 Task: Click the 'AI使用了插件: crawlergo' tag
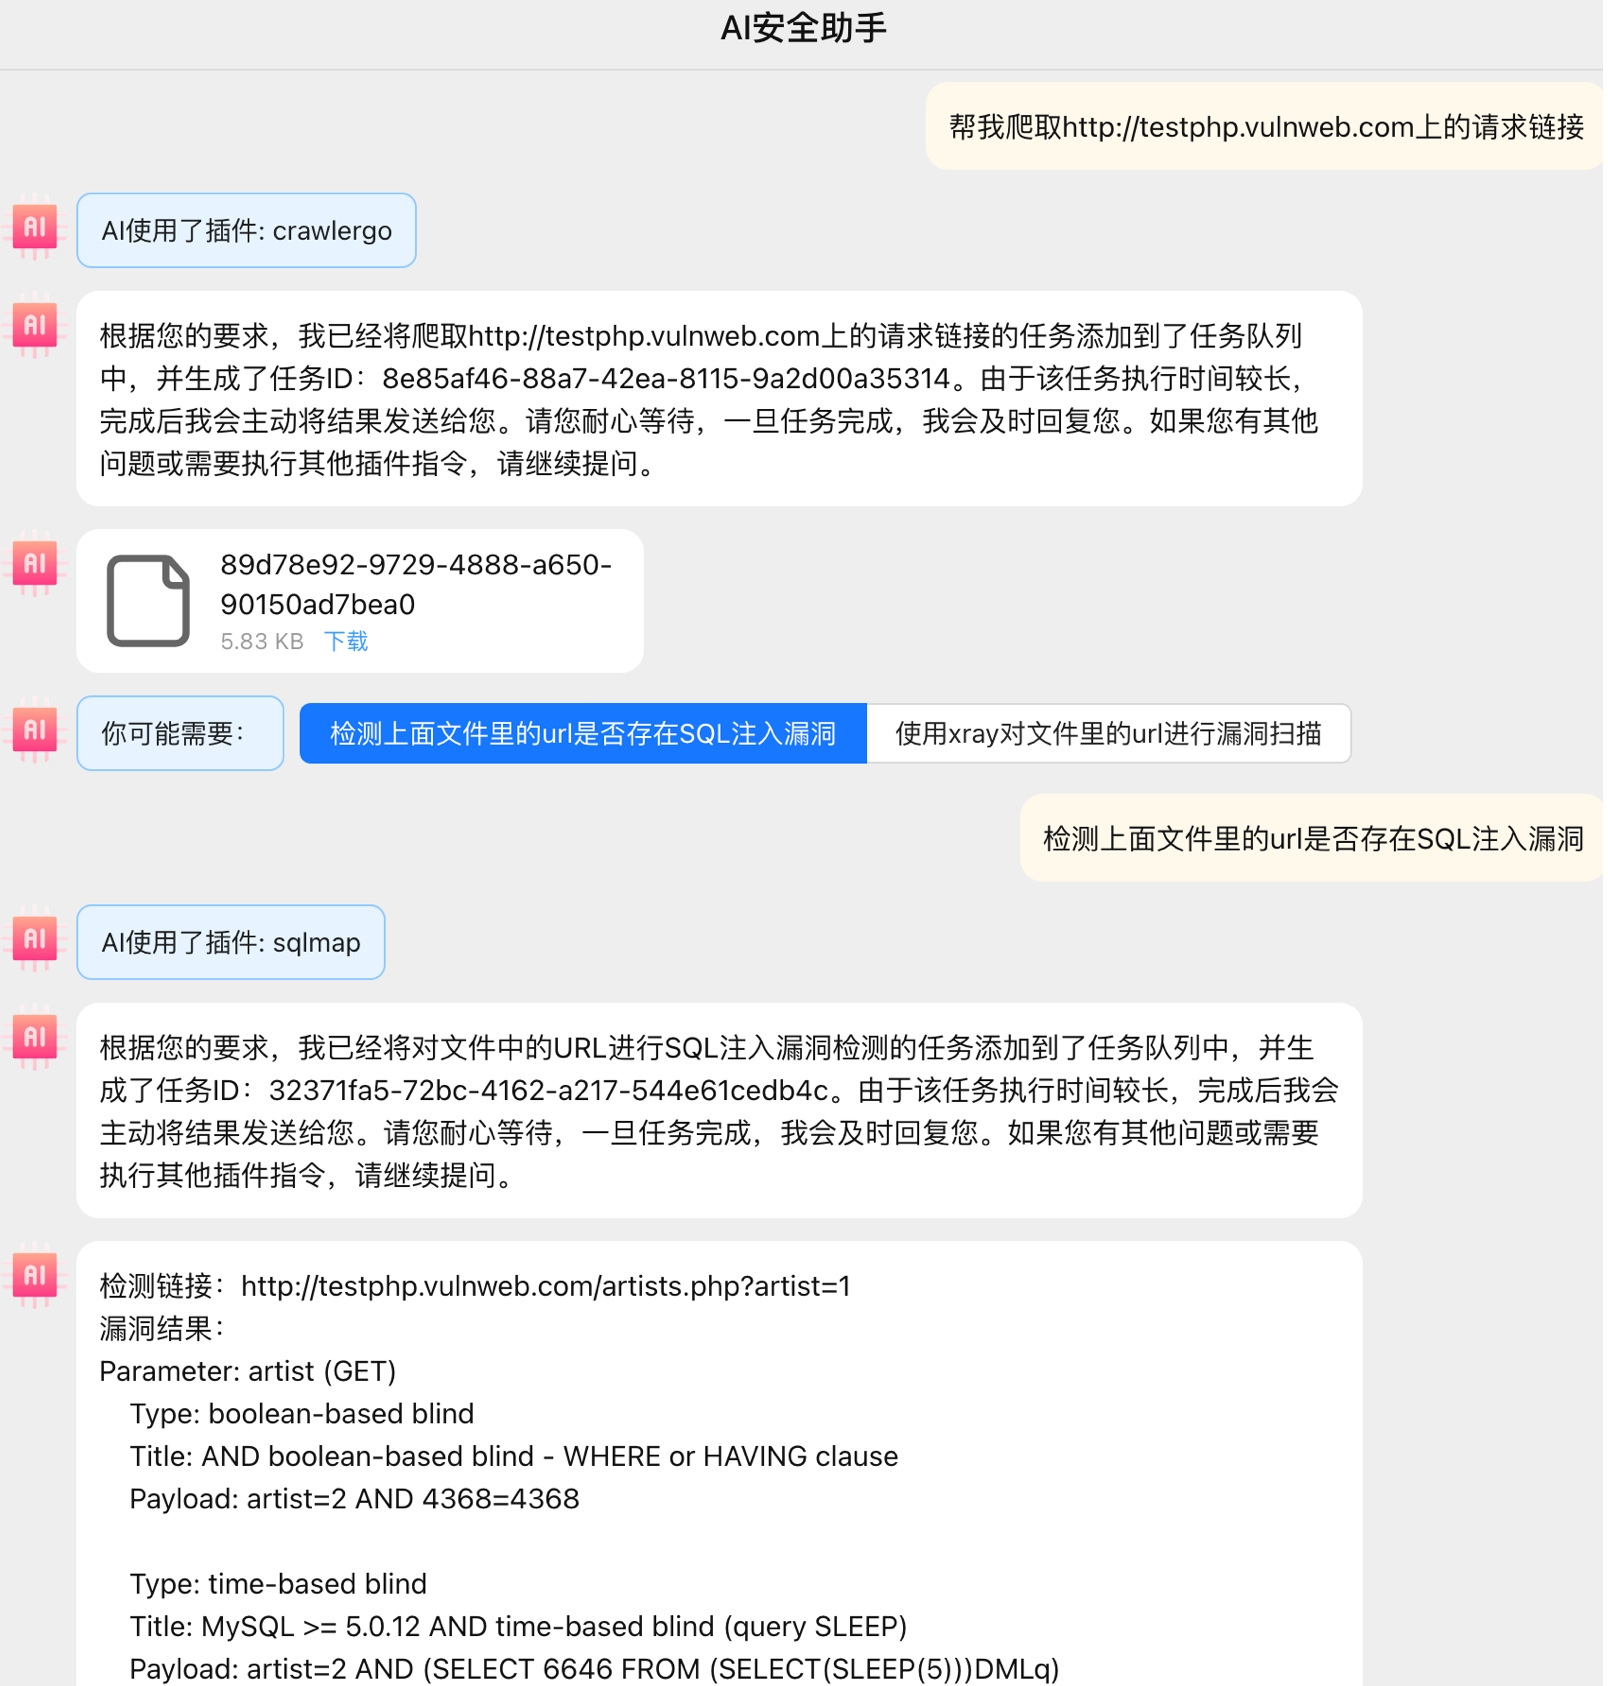pos(246,230)
